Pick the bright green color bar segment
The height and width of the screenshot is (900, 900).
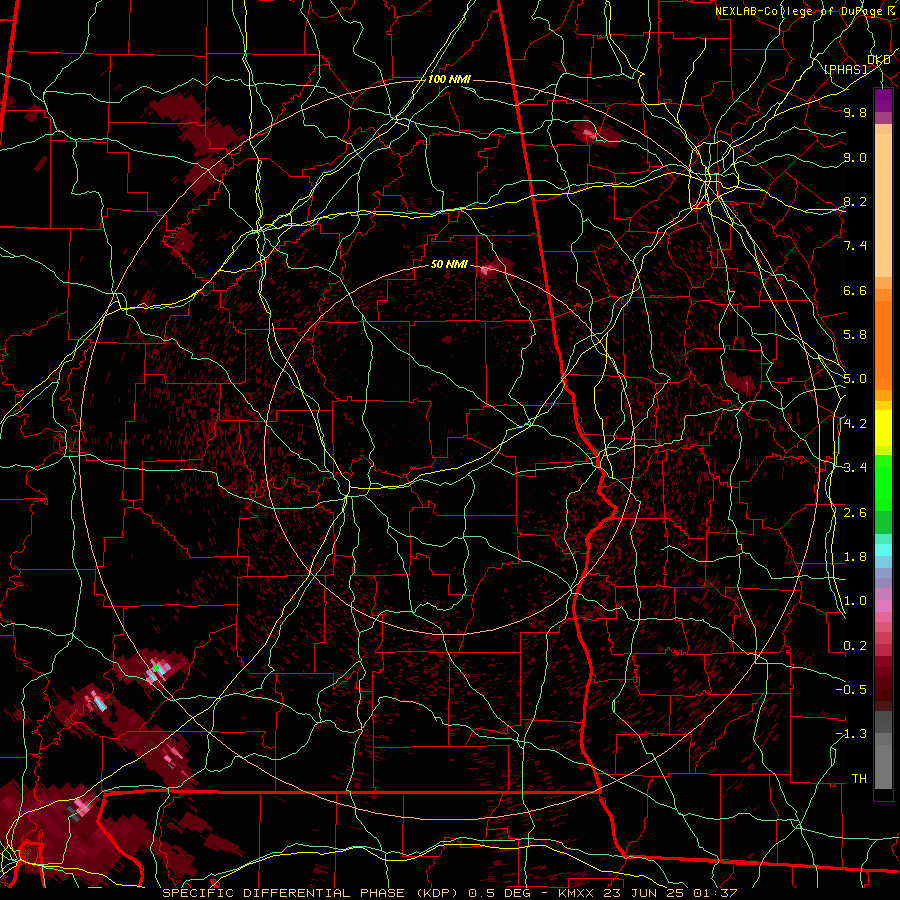(883, 482)
